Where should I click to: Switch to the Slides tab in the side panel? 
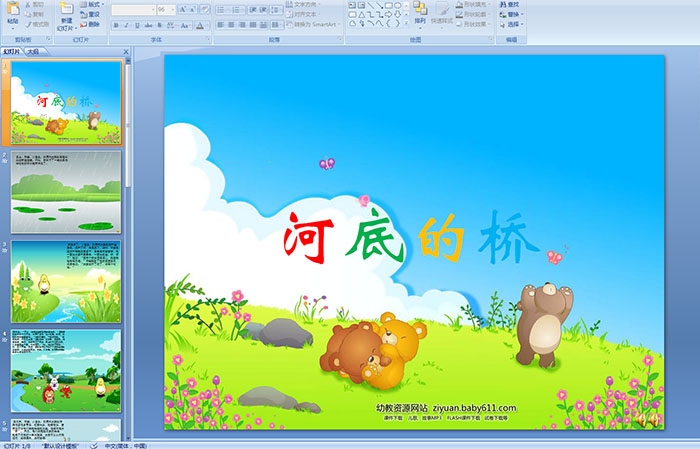click(x=11, y=50)
